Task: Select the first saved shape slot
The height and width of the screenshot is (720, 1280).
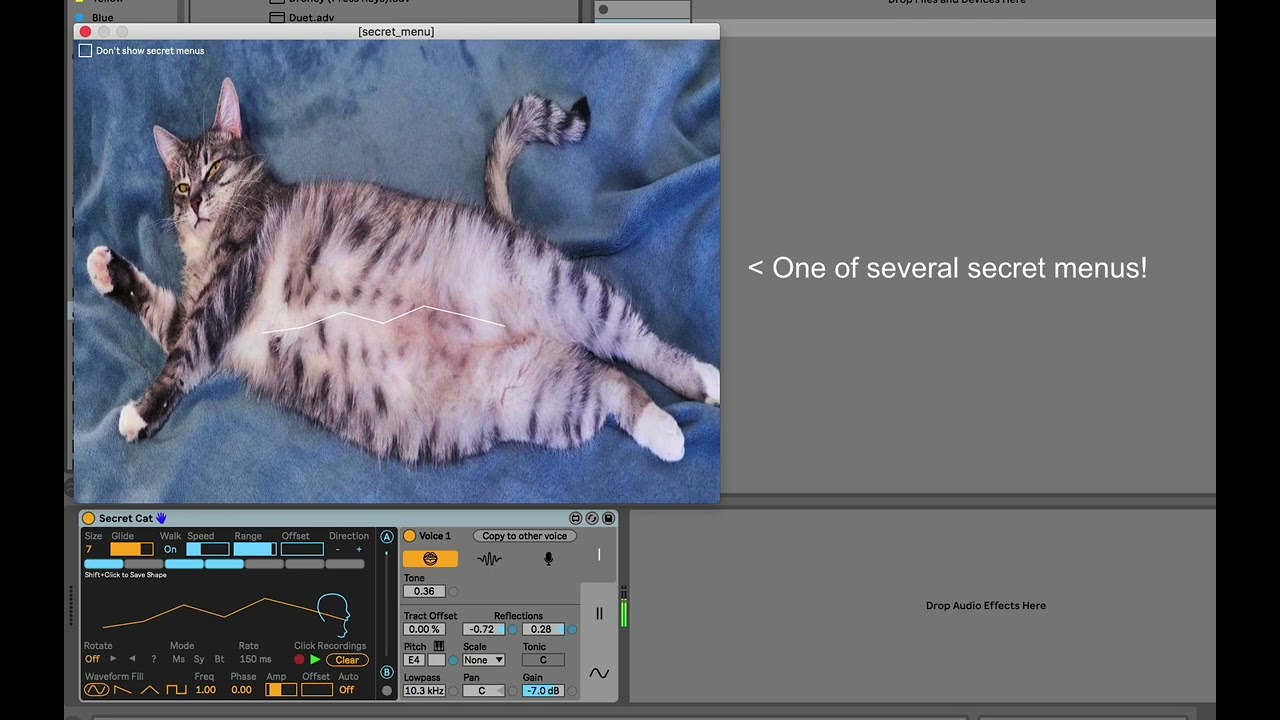Action: click(x=104, y=564)
